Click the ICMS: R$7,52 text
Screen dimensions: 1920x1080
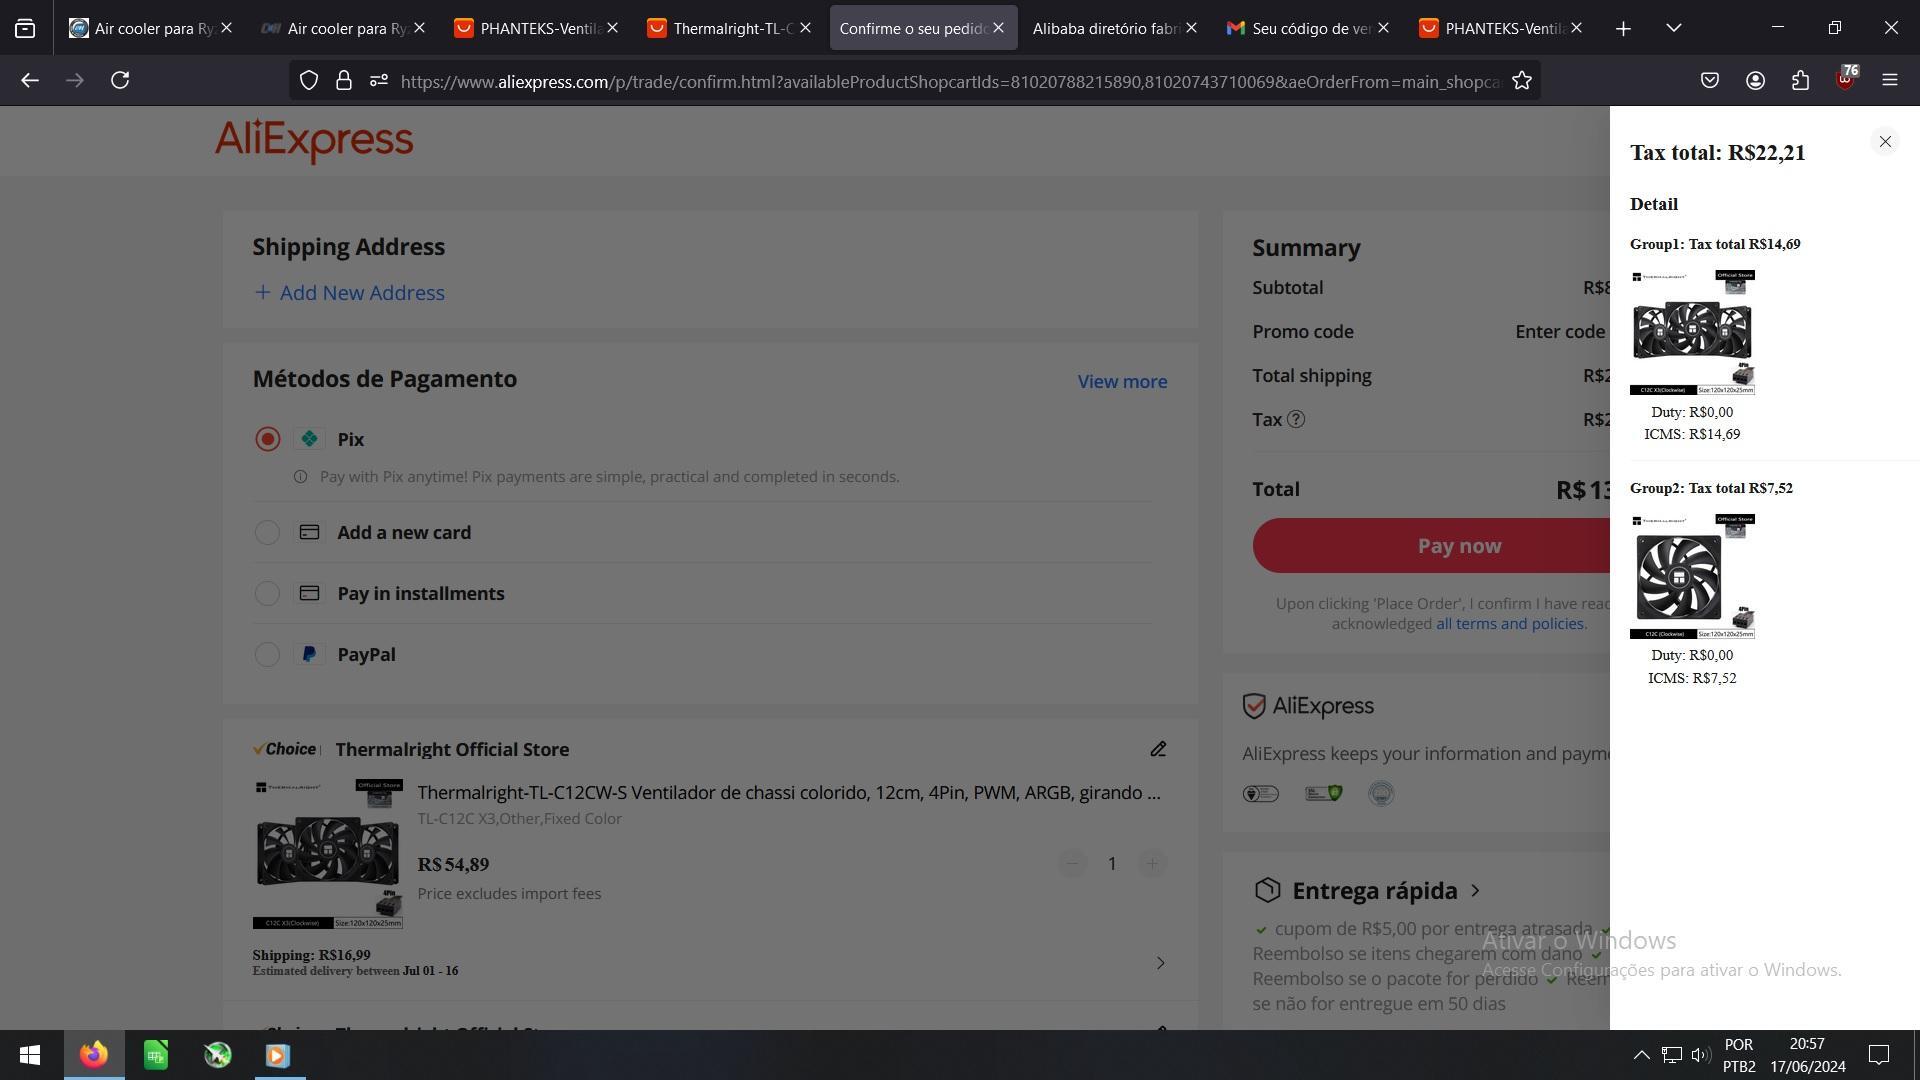click(x=1692, y=678)
